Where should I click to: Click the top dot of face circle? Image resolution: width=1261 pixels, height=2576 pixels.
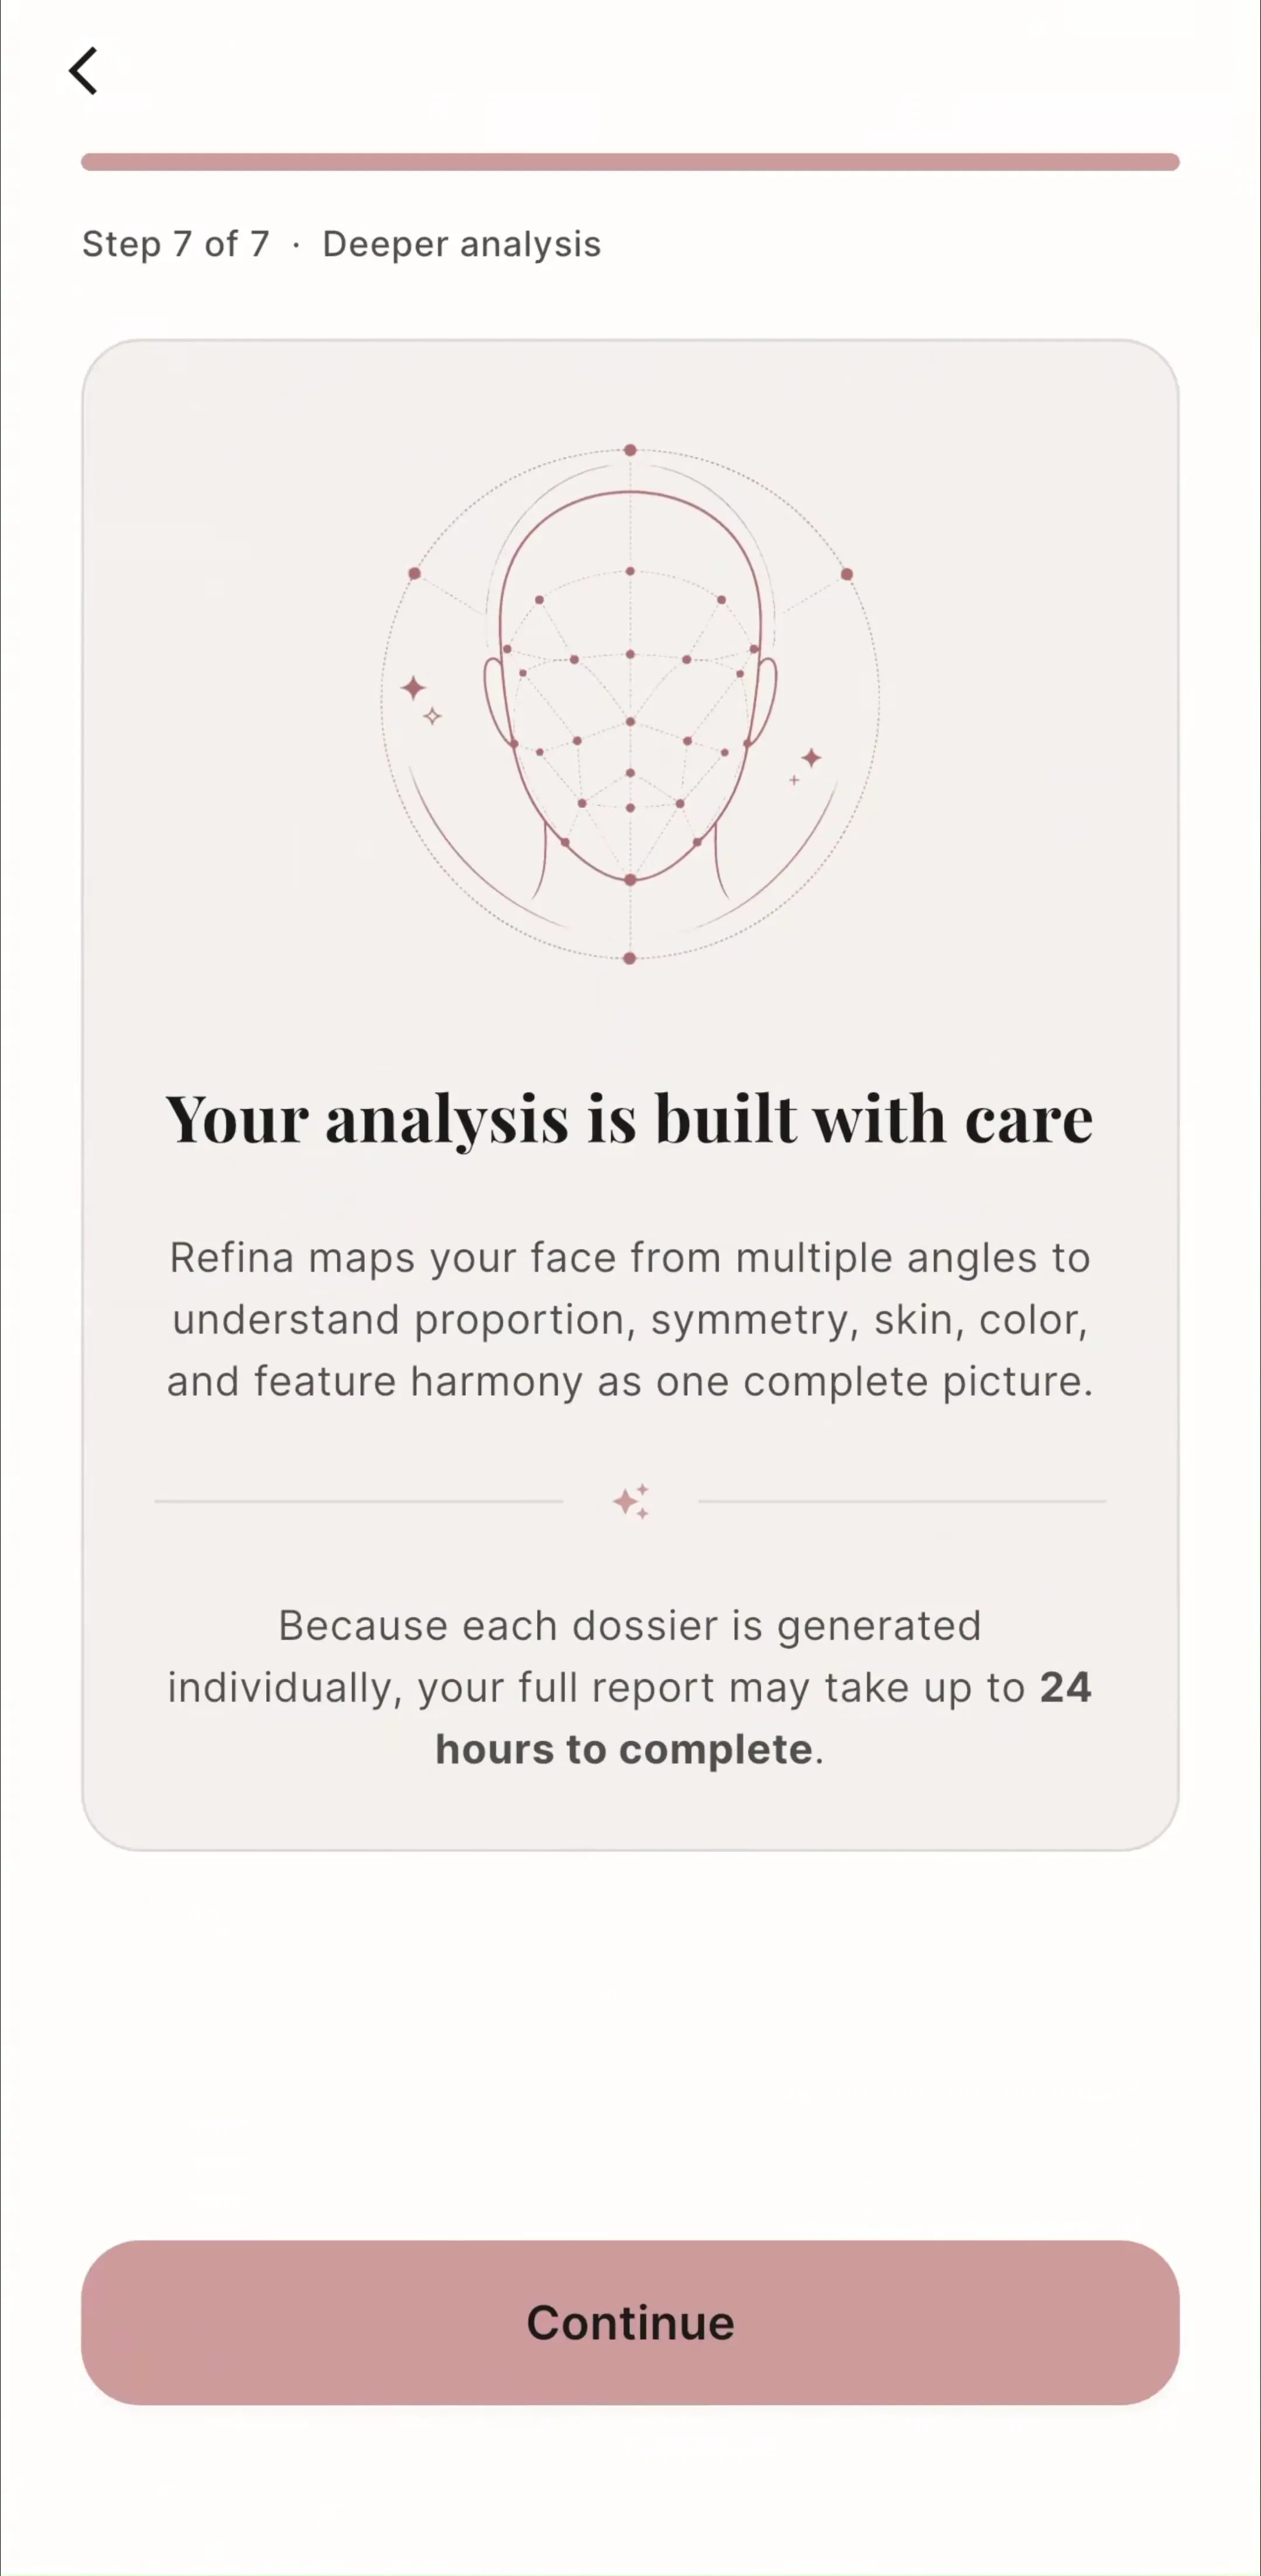[630, 450]
